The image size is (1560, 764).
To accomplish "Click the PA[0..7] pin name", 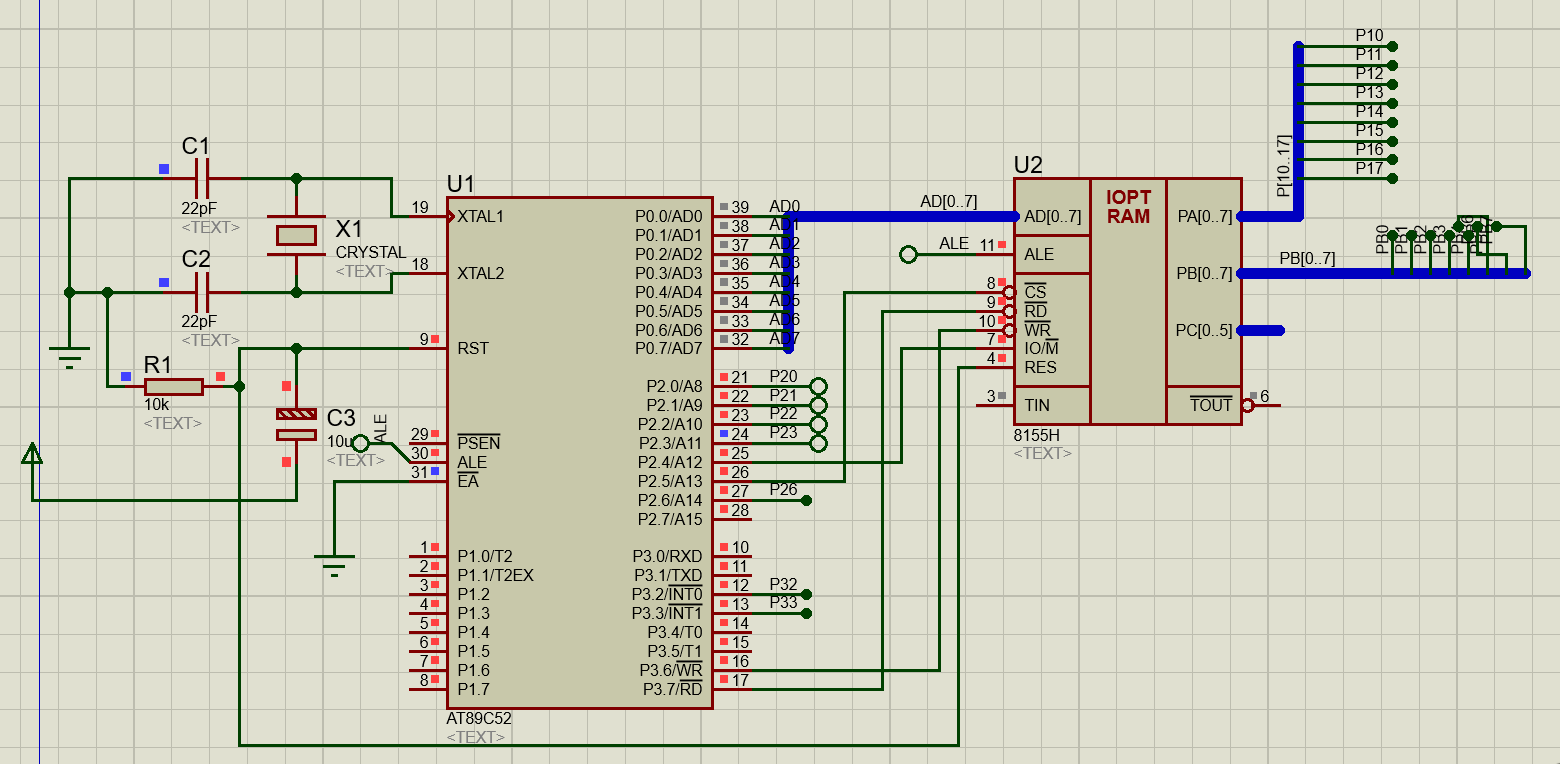I will point(1204,216).
